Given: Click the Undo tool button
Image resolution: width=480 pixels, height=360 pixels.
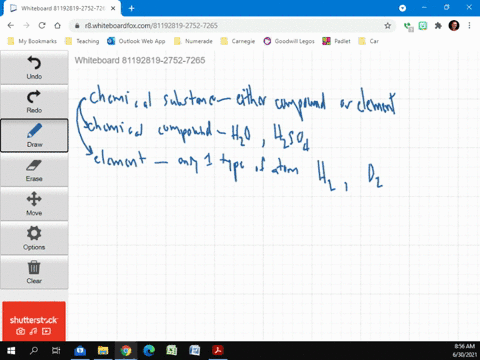Looking at the screenshot, I should coord(34,67).
